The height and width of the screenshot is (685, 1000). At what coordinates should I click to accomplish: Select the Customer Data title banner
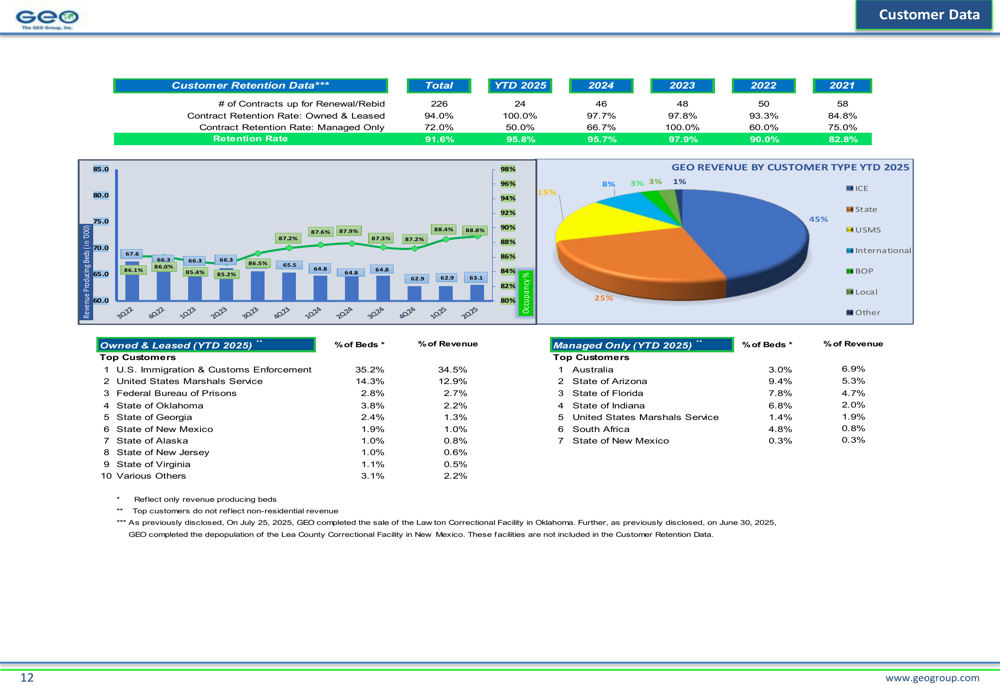tap(924, 15)
